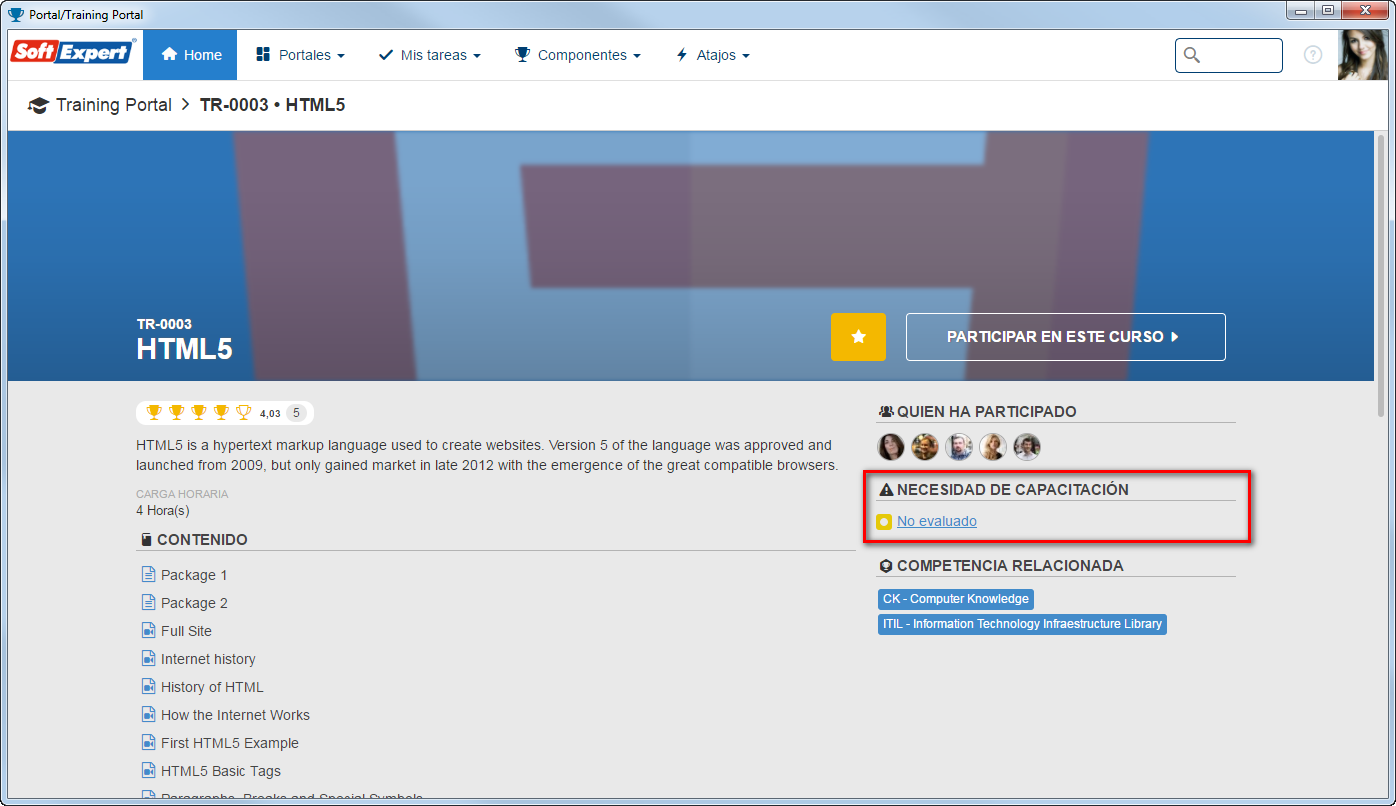Click the HTML5 course title in banner

coord(184,349)
